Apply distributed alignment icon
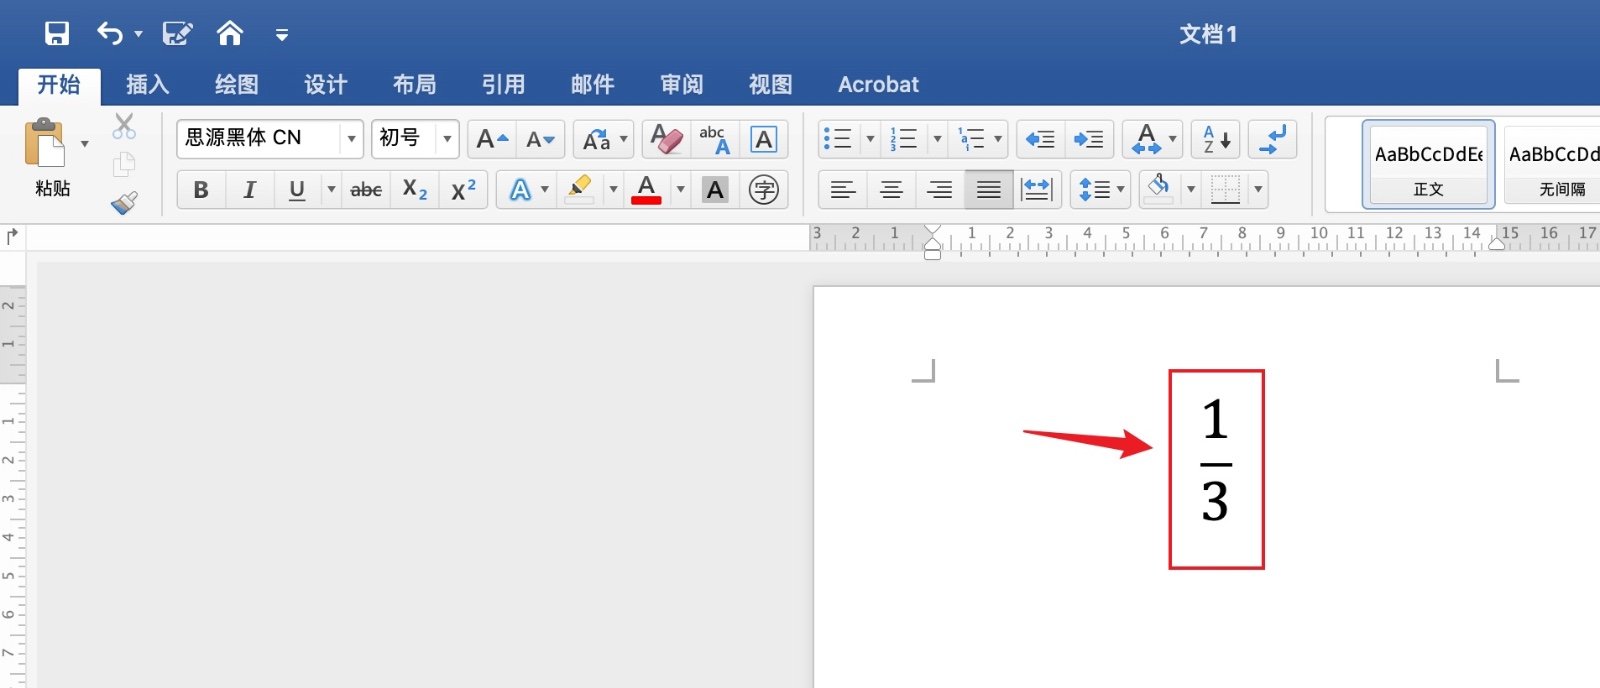This screenshot has height=688, width=1600. tap(1037, 190)
